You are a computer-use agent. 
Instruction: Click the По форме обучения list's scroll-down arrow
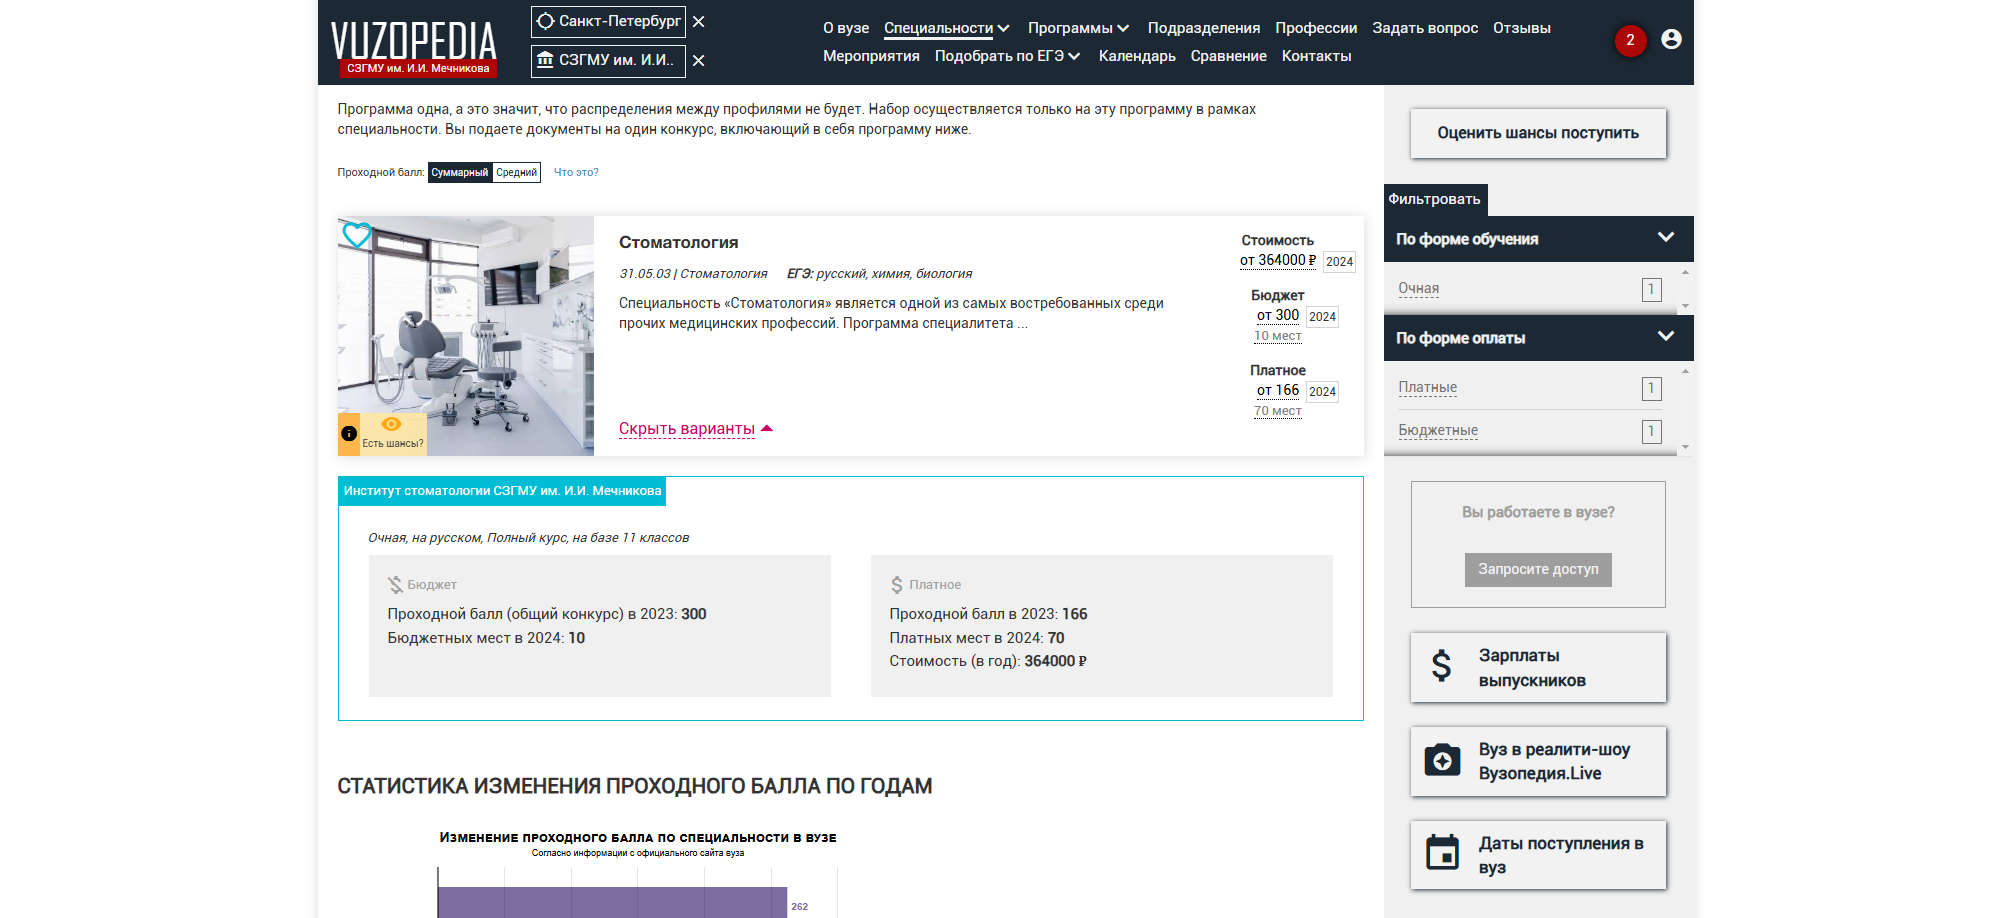tap(1685, 306)
